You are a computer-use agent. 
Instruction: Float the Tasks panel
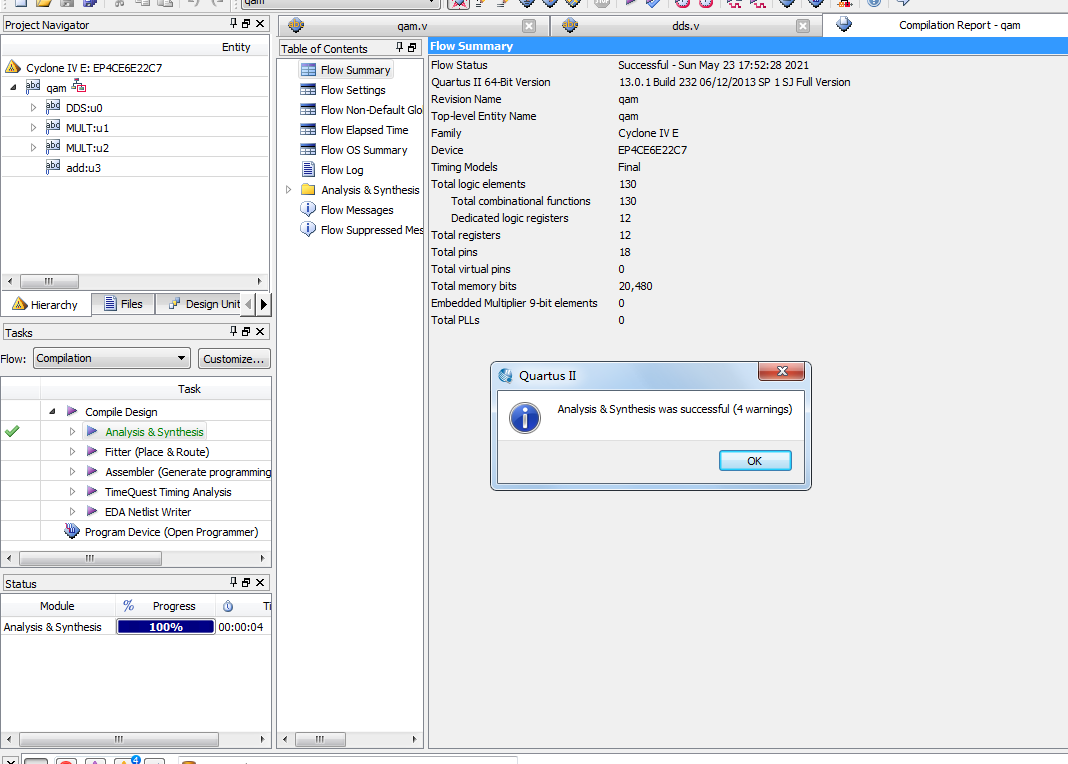(246, 332)
